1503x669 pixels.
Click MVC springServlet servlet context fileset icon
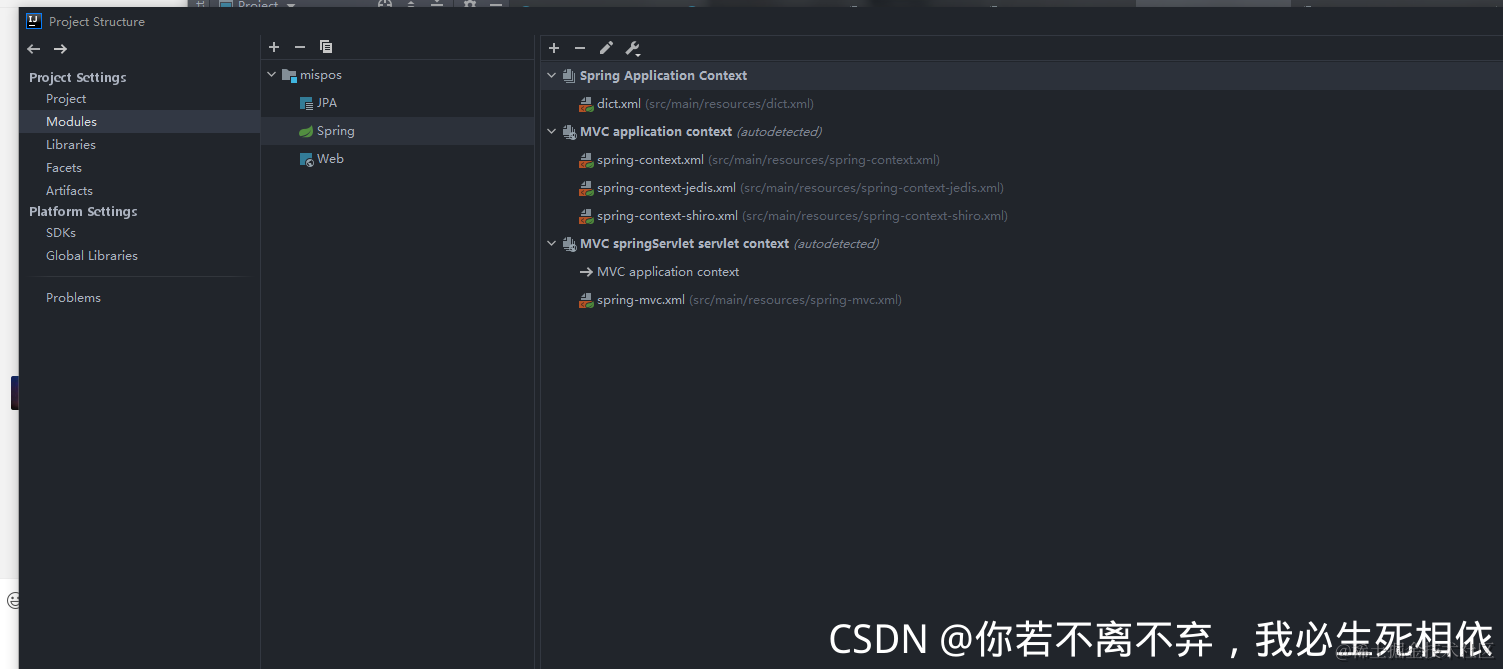pos(569,244)
